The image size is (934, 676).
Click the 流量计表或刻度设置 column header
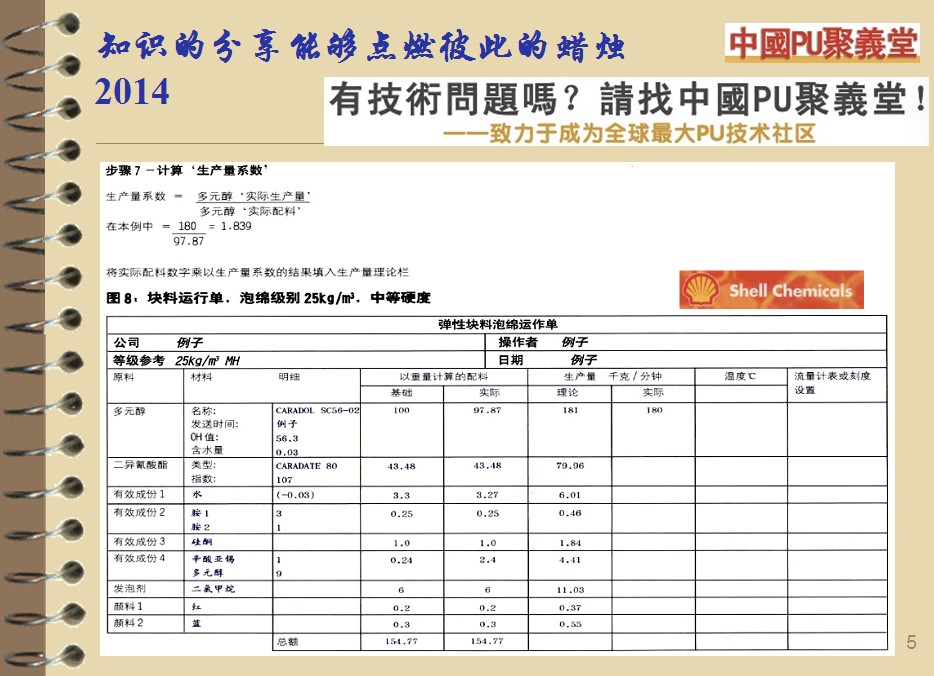pyautogui.click(x=832, y=383)
